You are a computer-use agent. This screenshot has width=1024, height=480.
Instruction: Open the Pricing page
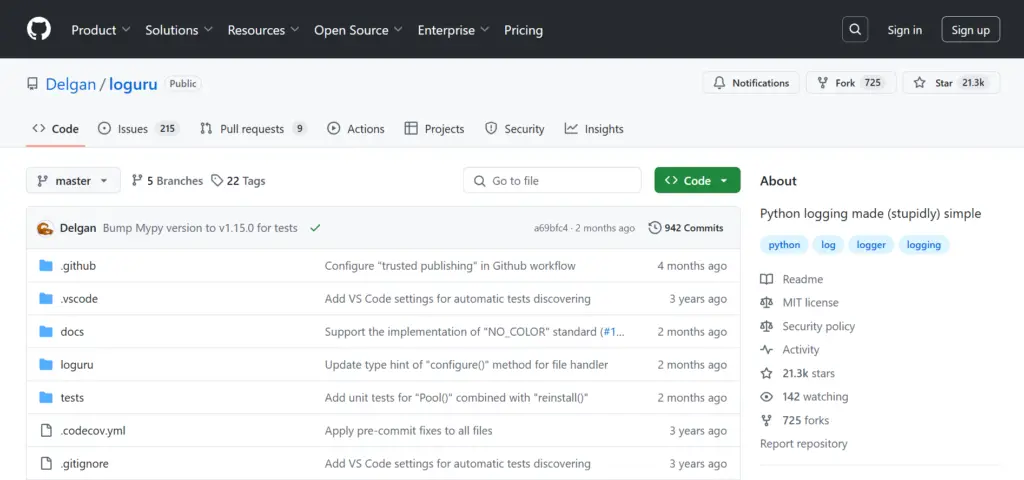[x=523, y=30]
